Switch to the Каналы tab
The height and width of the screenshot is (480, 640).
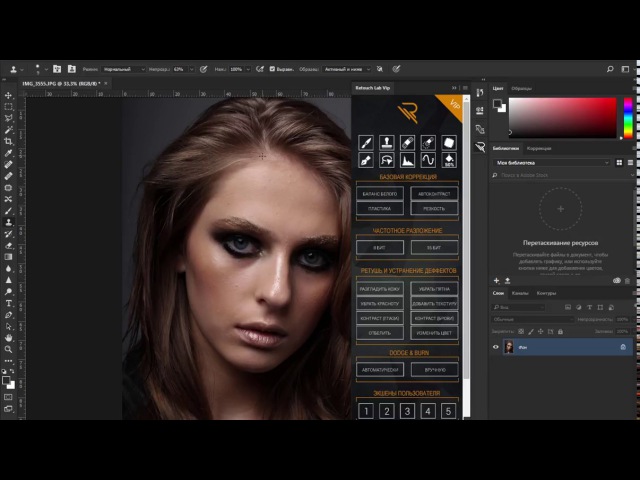pos(521,293)
